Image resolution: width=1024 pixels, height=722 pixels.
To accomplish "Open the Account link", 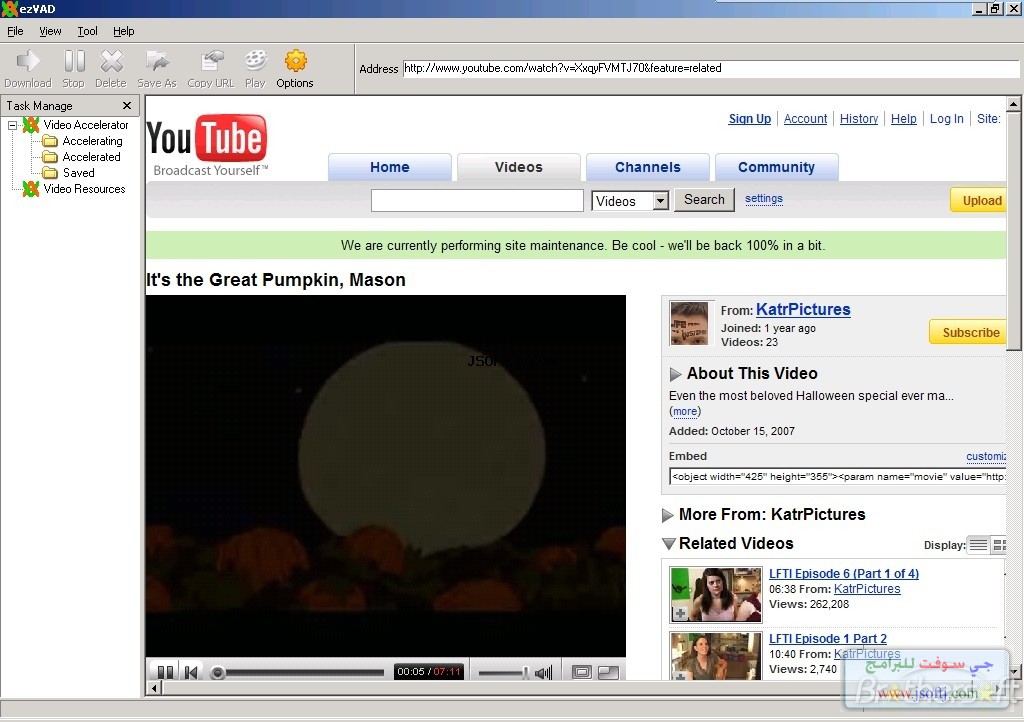I will tap(805, 119).
